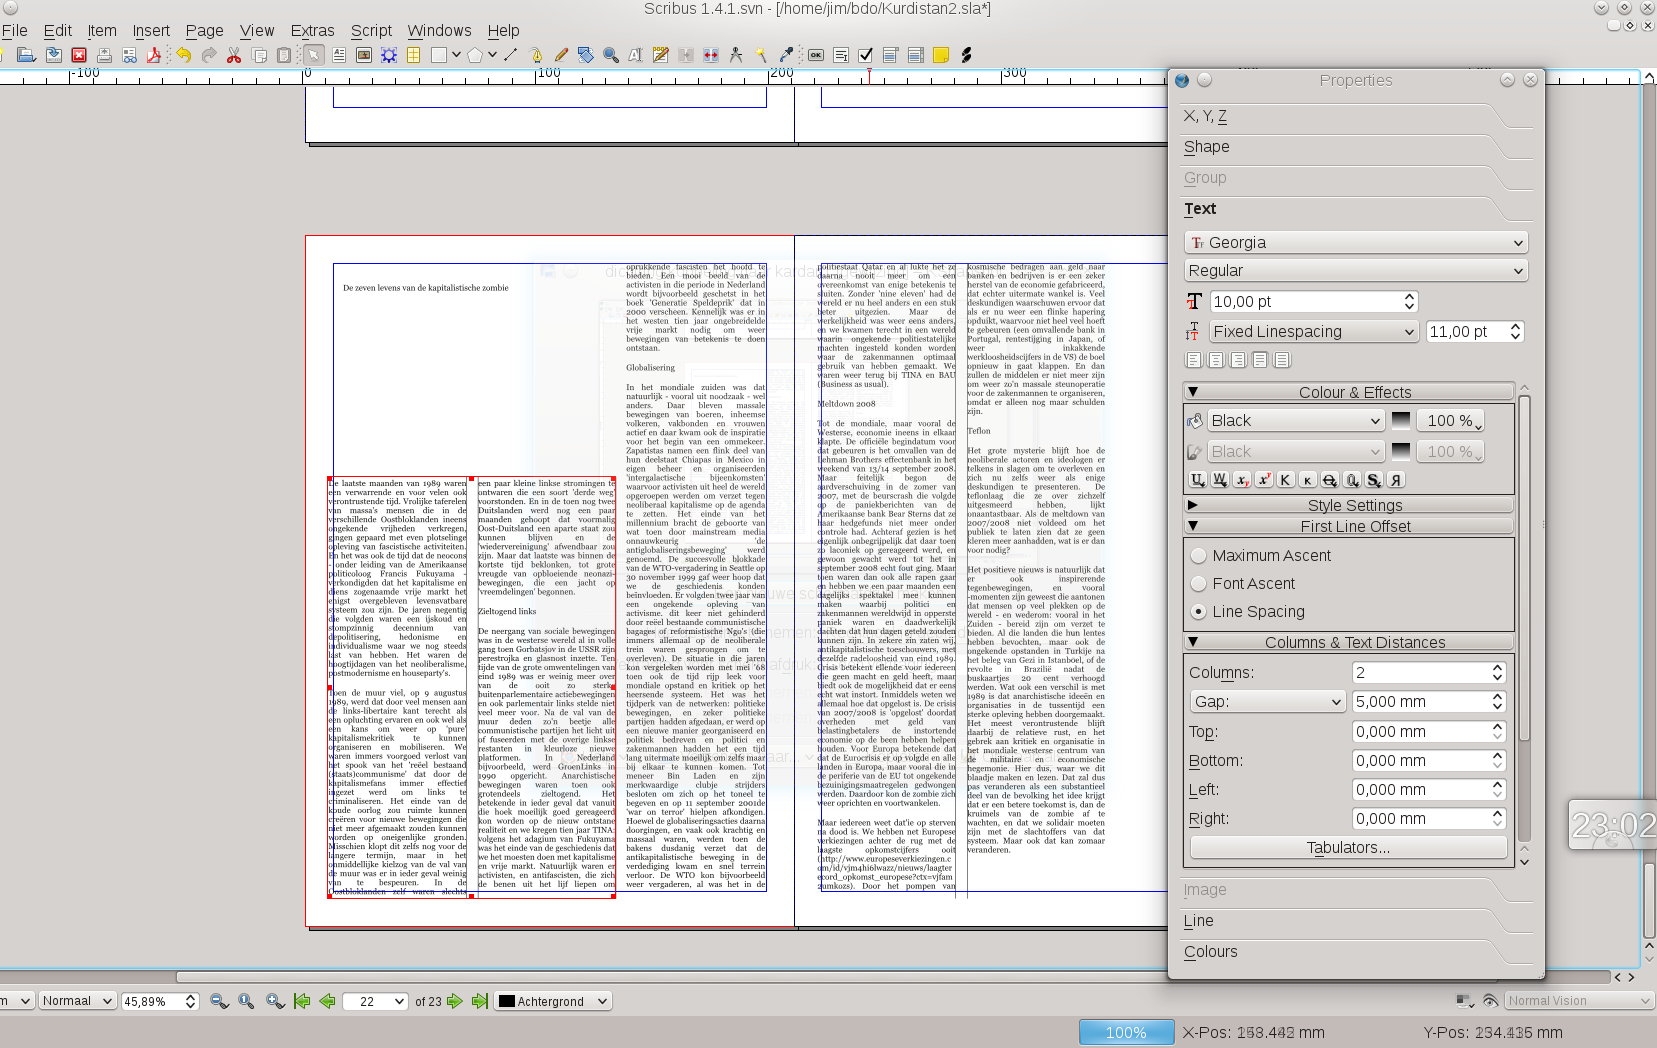Click the Save document icon
The width and height of the screenshot is (1657, 1048).
point(53,55)
